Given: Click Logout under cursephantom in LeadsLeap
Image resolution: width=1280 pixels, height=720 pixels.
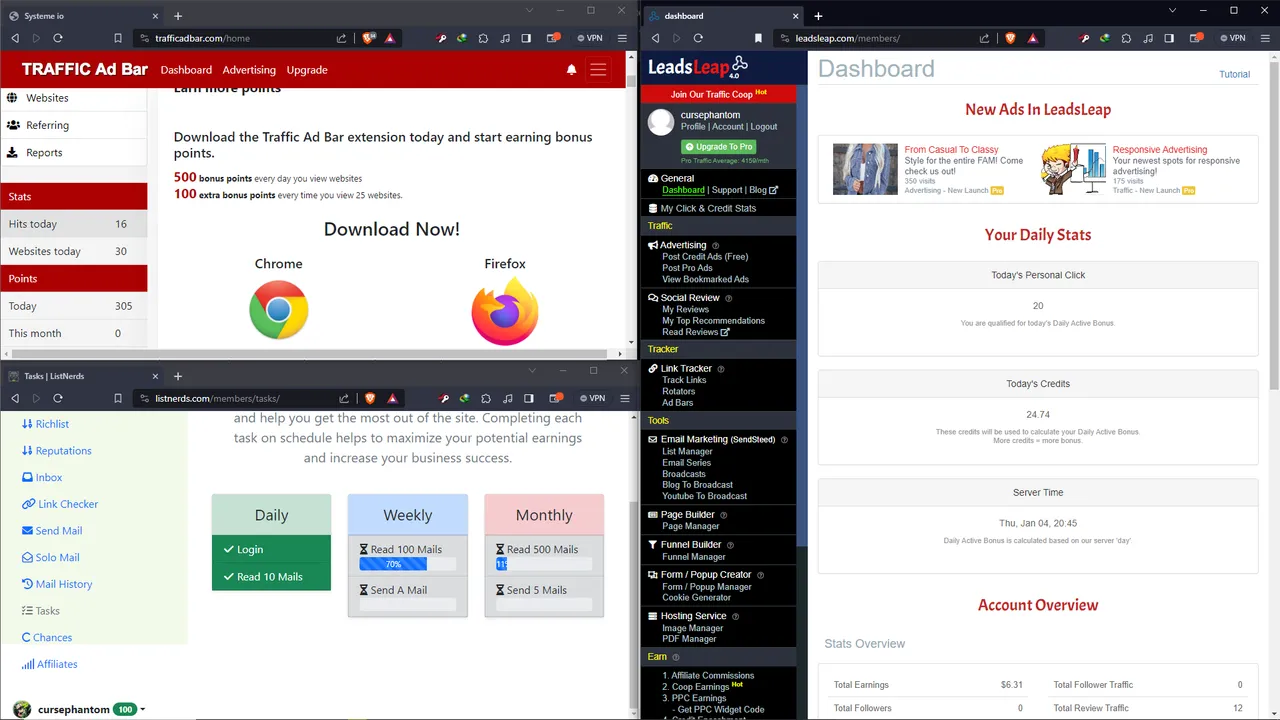Looking at the screenshot, I should pyautogui.click(x=764, y=127).
